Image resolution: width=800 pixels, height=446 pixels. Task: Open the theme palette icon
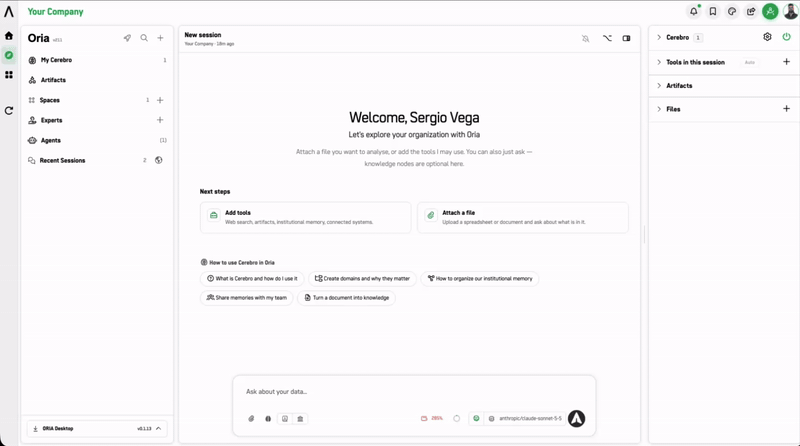pos(732,11)
